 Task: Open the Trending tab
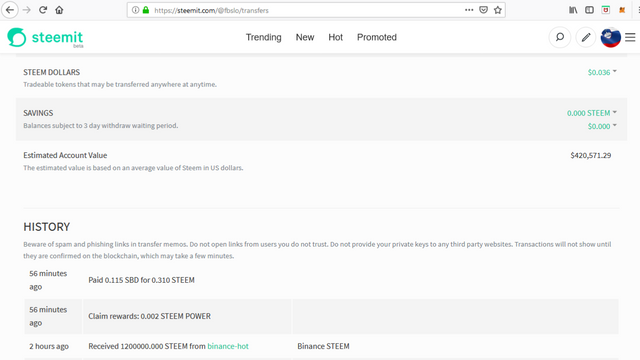pos(264,37)
